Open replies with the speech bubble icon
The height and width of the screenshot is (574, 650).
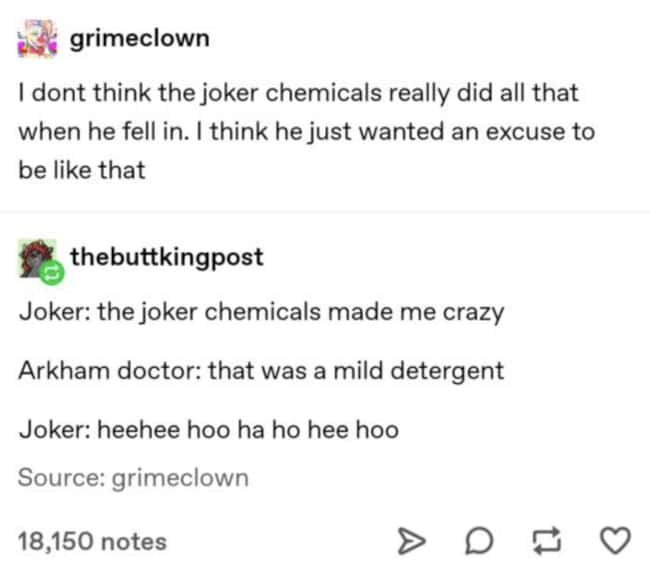(479, 541)
